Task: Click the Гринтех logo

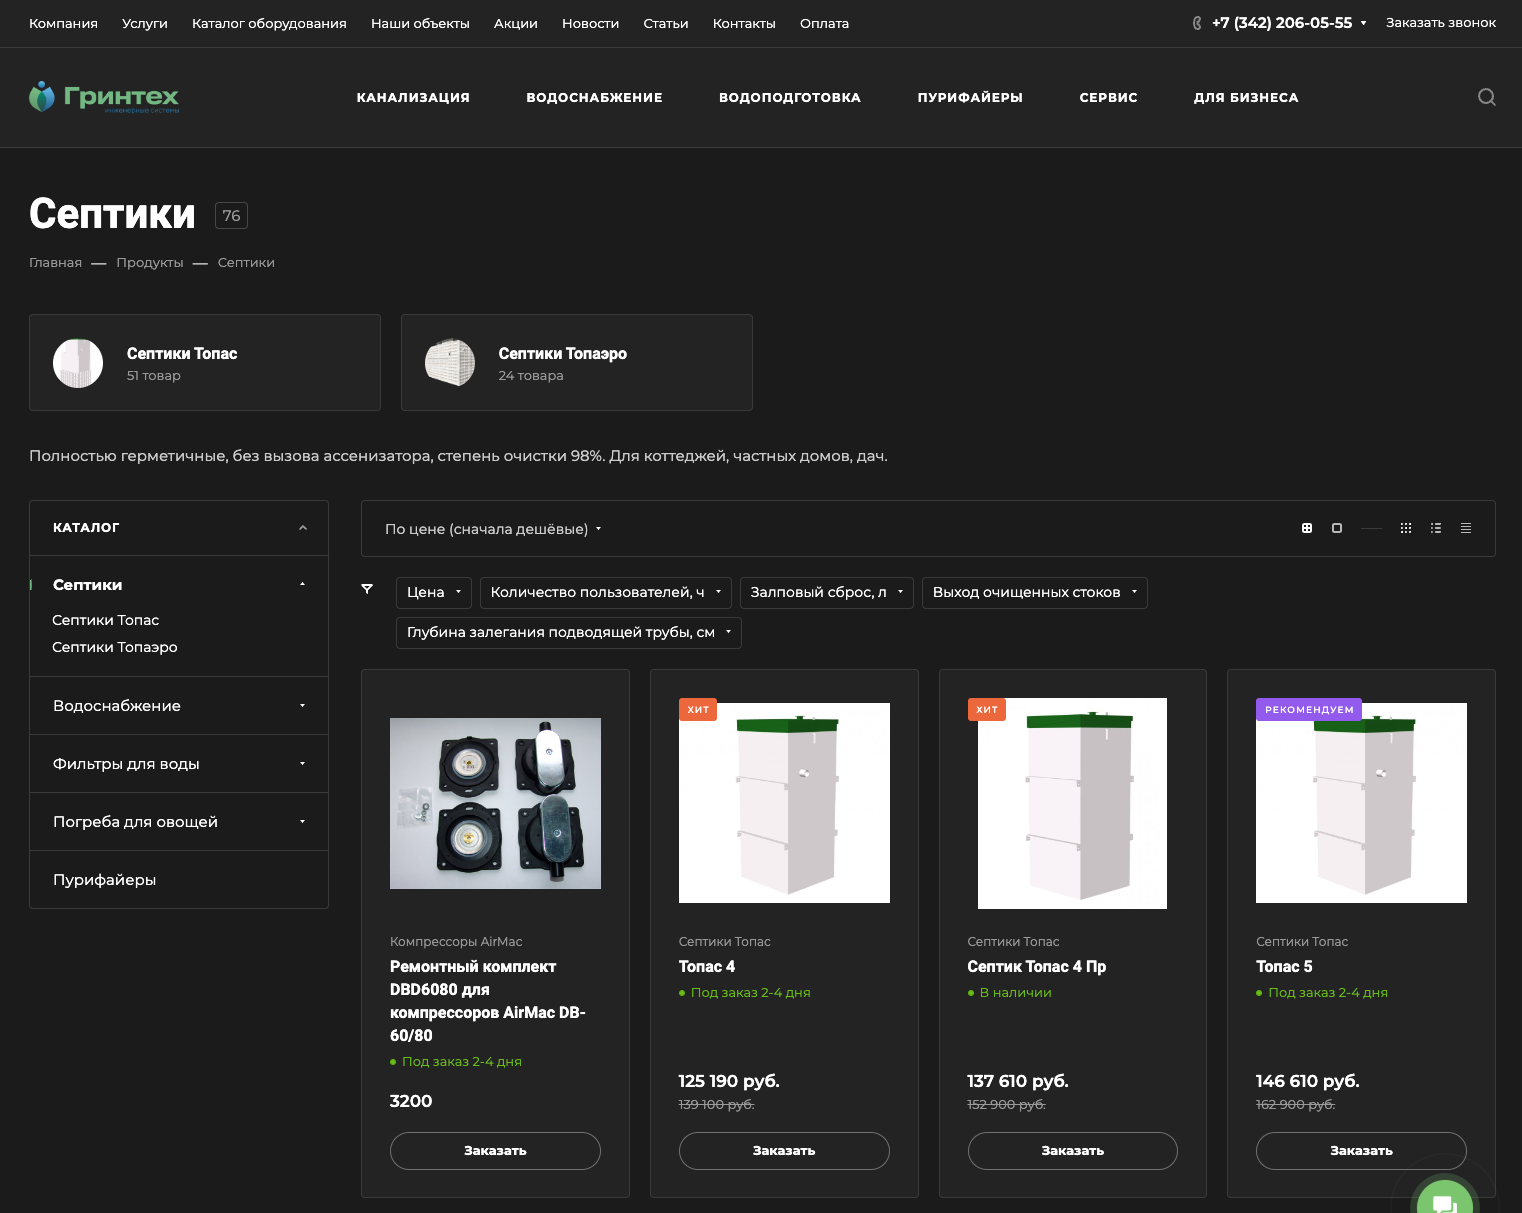Action: point(104,97)
